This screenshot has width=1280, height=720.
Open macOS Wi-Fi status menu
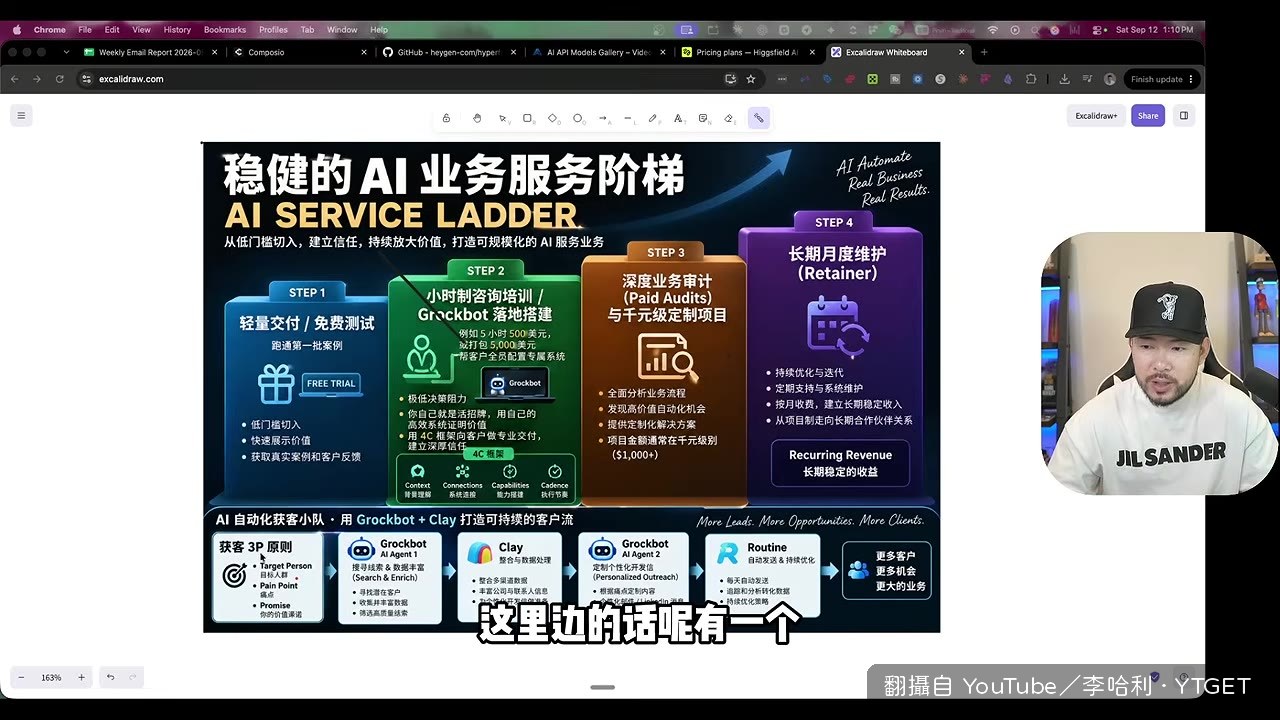pyautogui.click(x=993, y=30)
